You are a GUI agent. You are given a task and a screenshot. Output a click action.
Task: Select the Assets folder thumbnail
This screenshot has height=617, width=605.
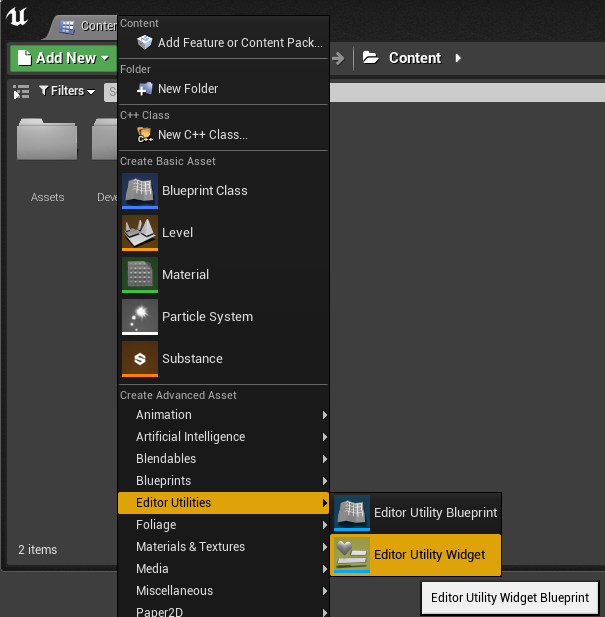47,140
